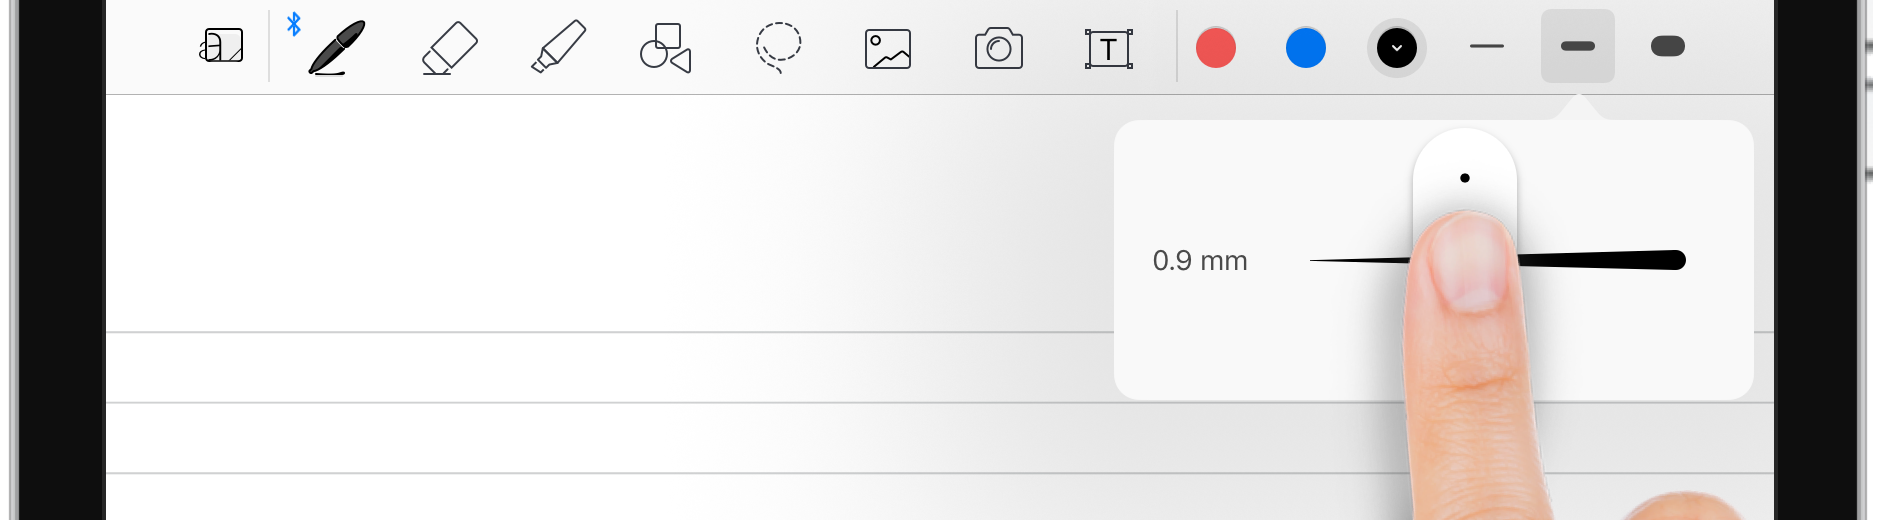
Task: Click the Bluetooth stylus indicator
Action: coord(294,24)
